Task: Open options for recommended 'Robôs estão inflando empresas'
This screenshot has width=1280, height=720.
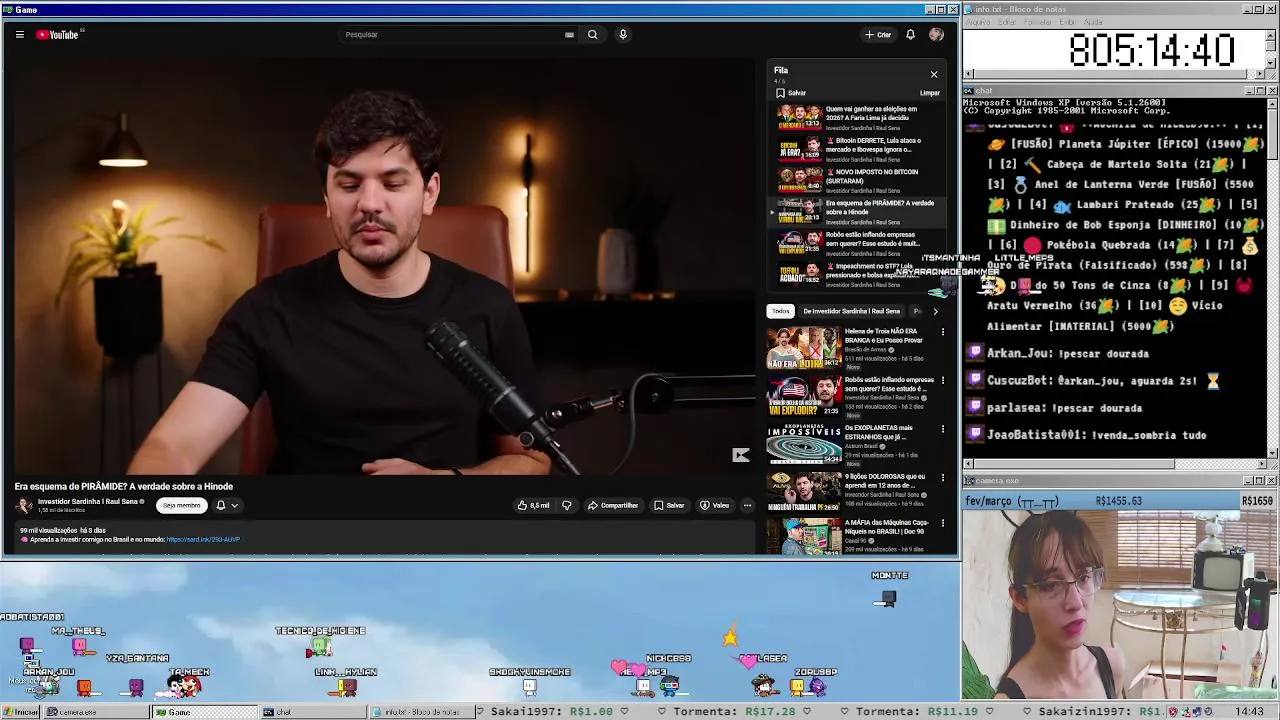Action: (942, 381)
